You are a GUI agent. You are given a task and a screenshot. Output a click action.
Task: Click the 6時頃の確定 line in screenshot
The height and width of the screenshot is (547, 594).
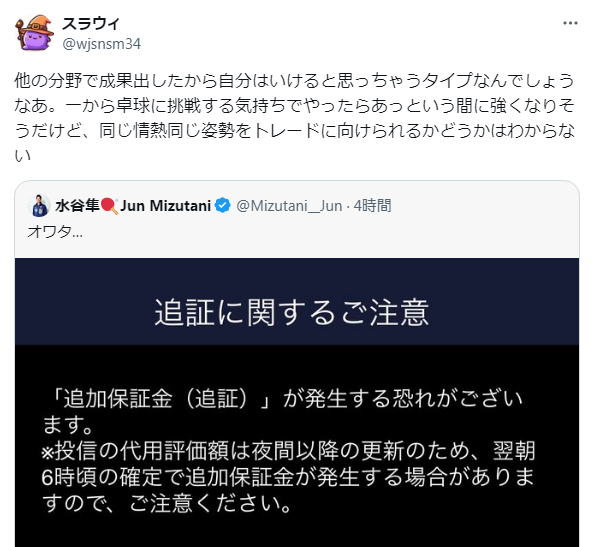[x=288, y=477]
